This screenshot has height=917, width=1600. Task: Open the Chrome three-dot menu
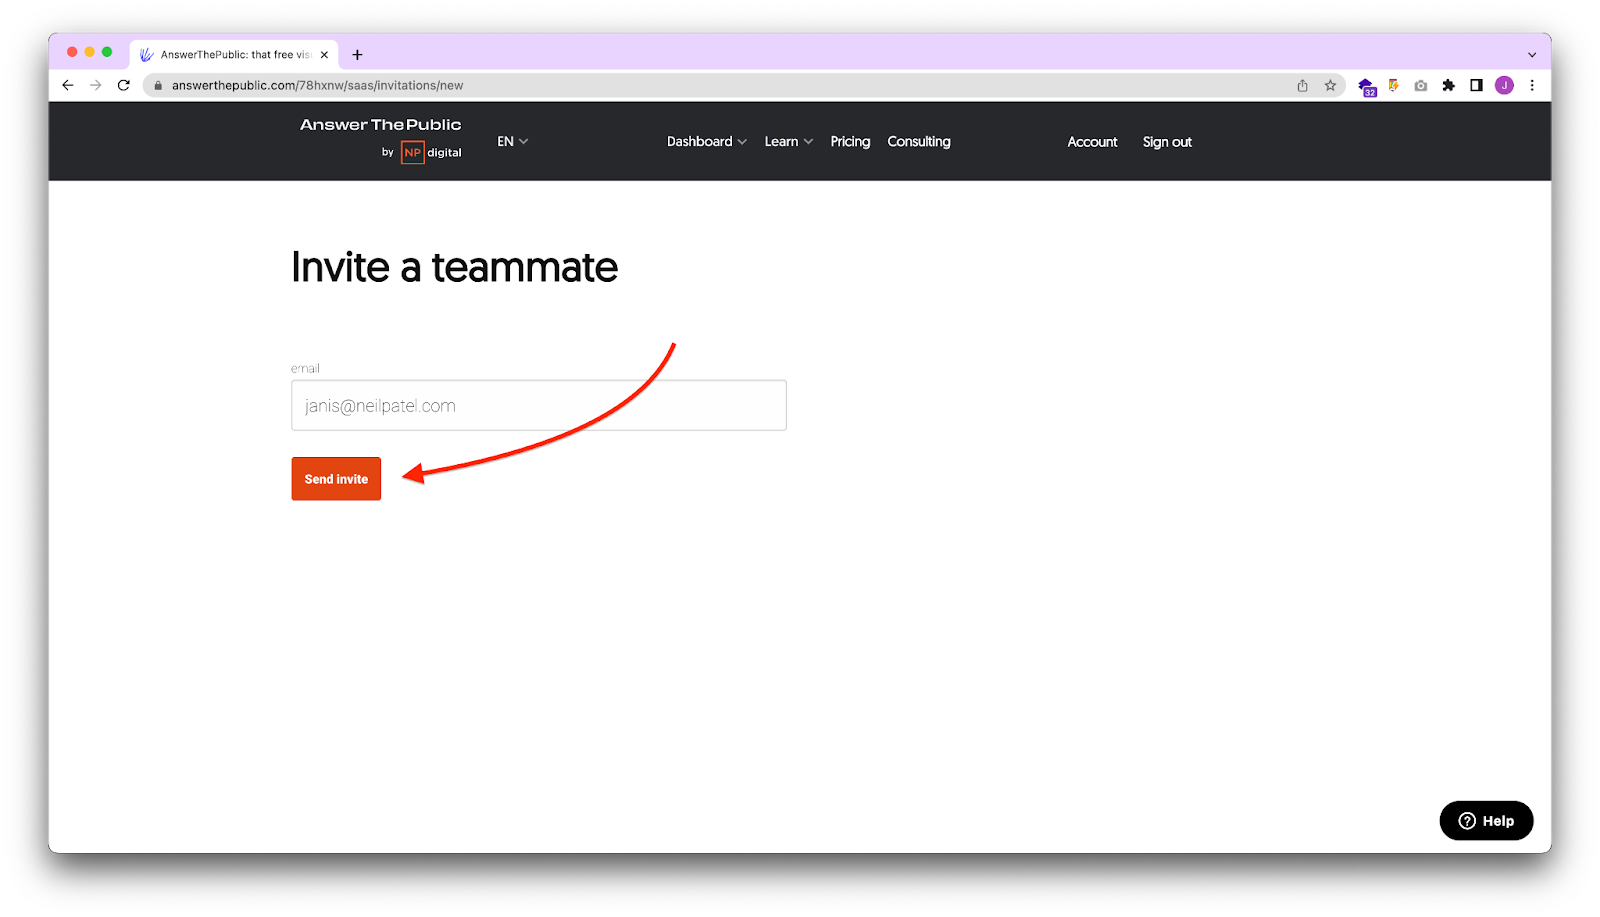pos(1532,86)
